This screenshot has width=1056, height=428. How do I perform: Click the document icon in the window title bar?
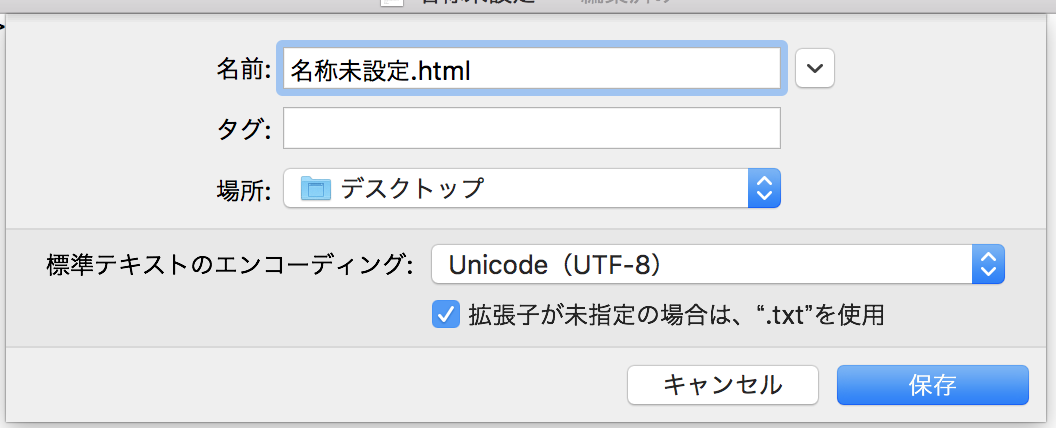tap(392, 3)
